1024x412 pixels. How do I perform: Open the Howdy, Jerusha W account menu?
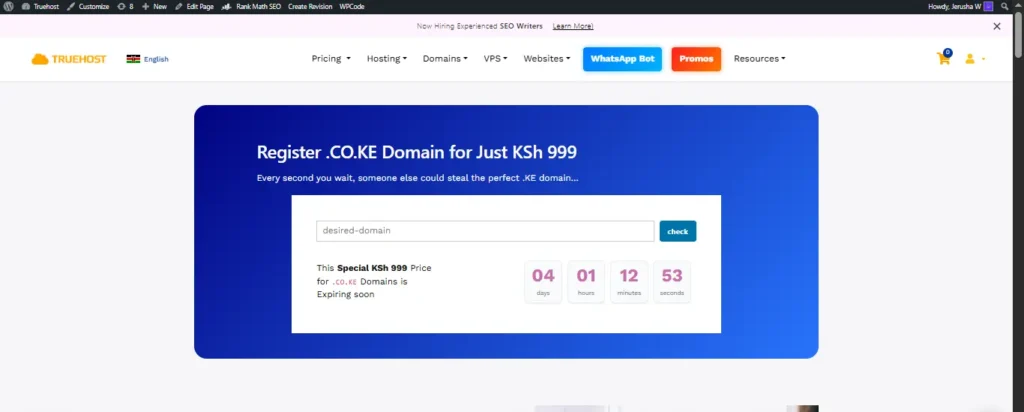tap(960, 7)
